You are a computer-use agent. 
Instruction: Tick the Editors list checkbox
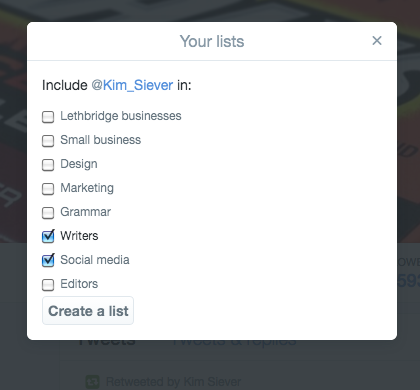[x=48, y=285]
